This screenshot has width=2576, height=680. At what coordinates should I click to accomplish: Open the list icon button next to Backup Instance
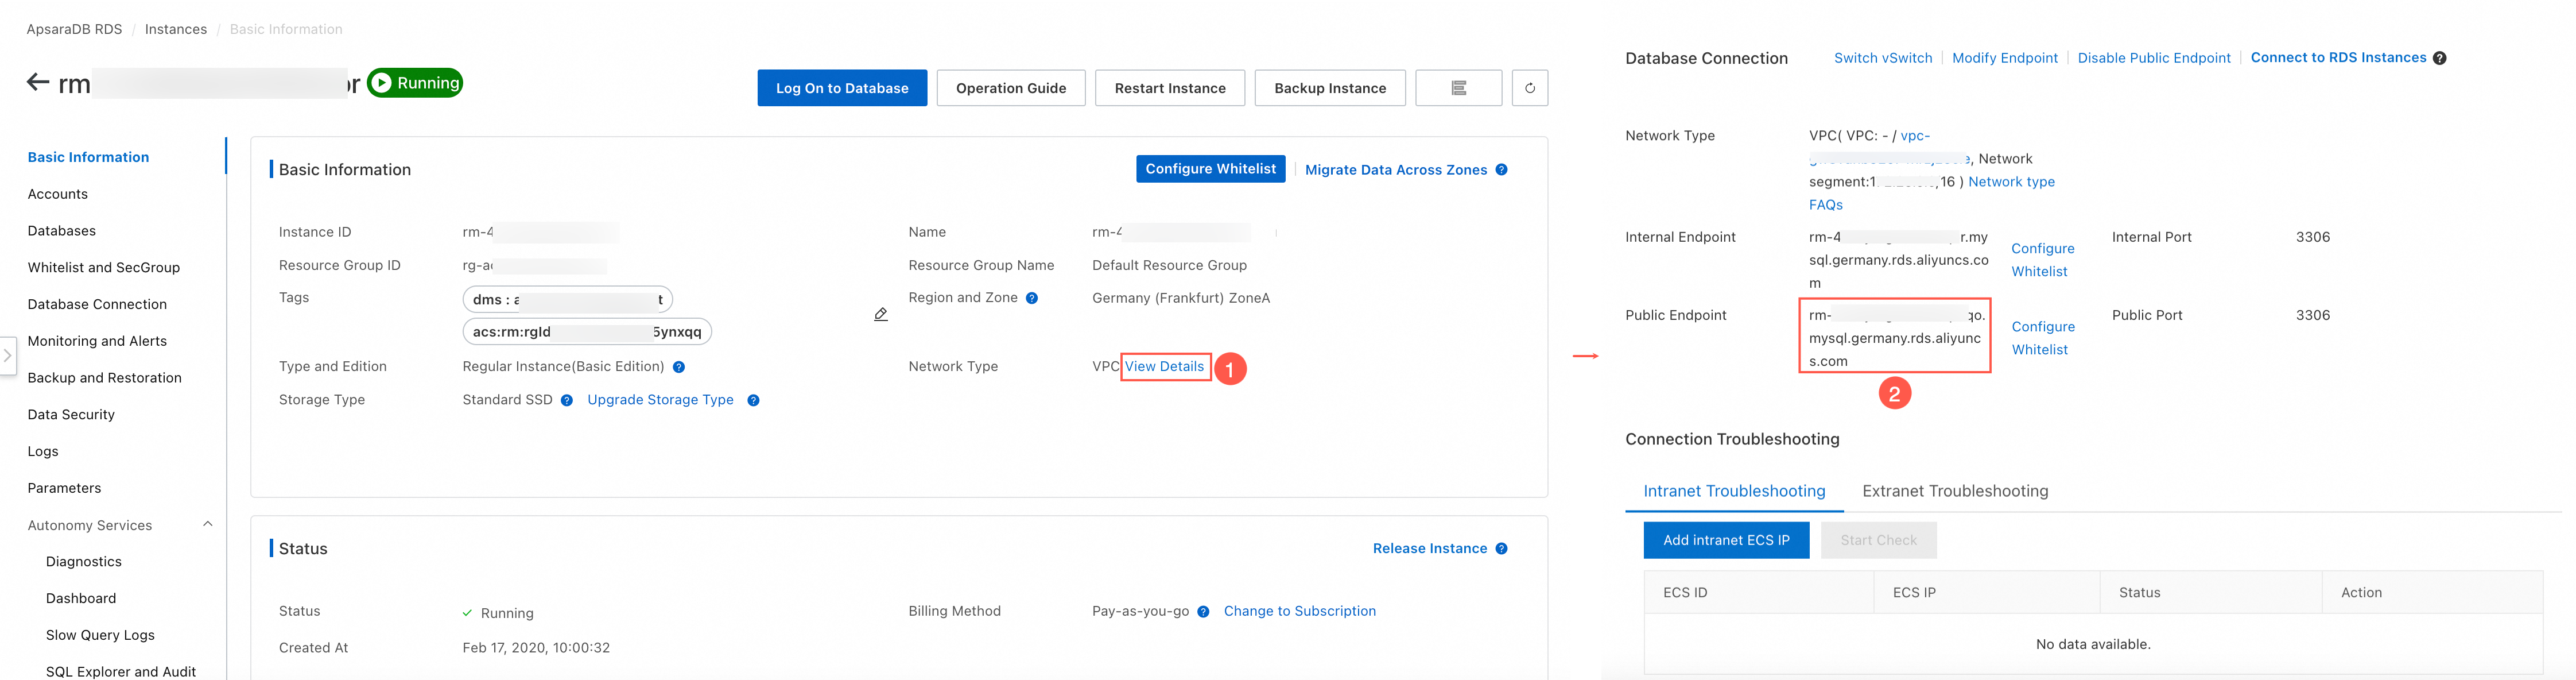pos(1459,88)
